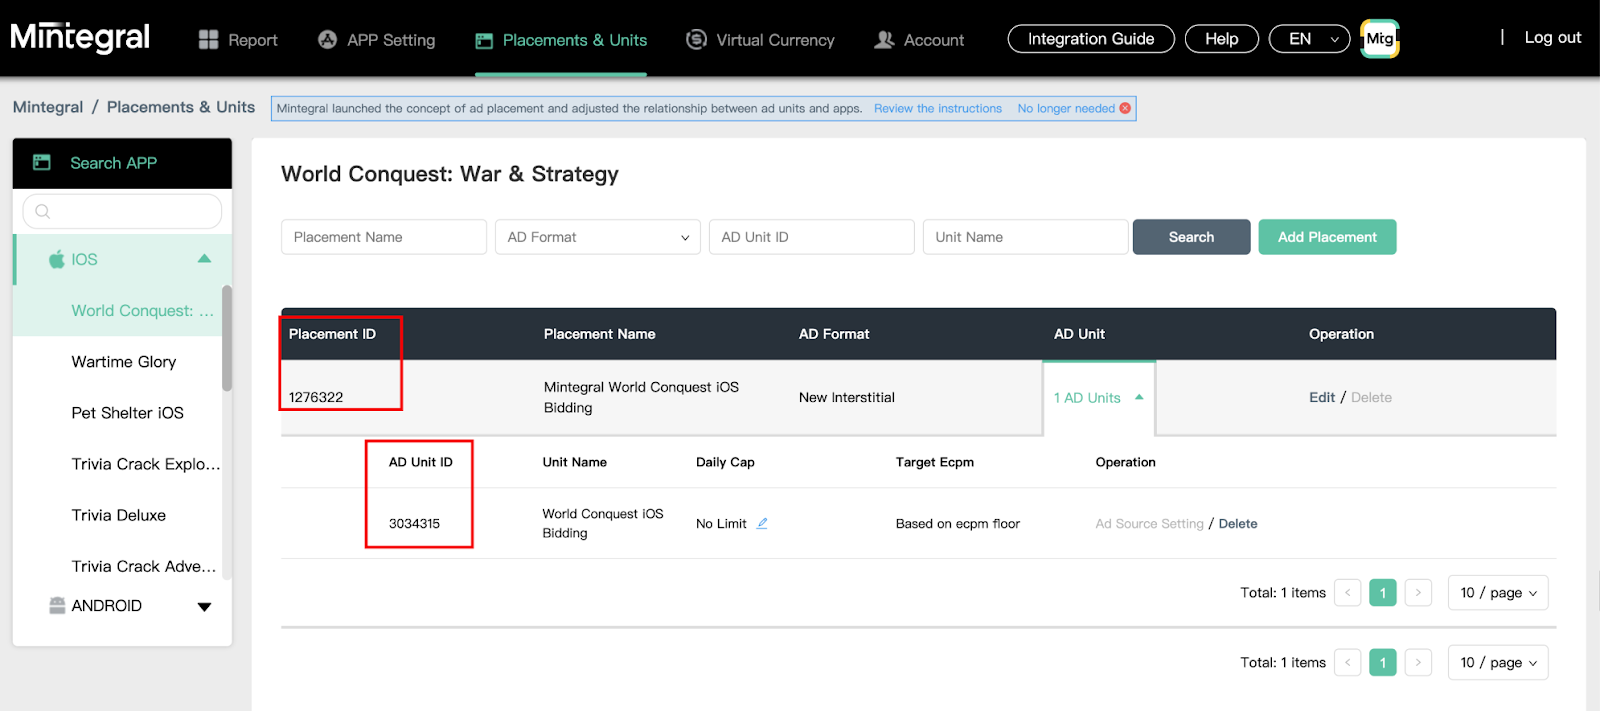This screenshot has width=1600, height=711.
Task: Click the Search button
Action: coord(1191,237)
